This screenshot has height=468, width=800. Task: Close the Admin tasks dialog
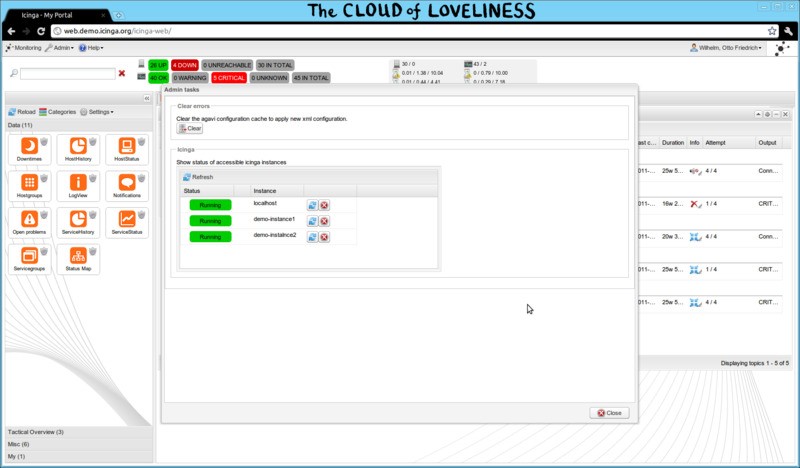click(x=609, y=413)
